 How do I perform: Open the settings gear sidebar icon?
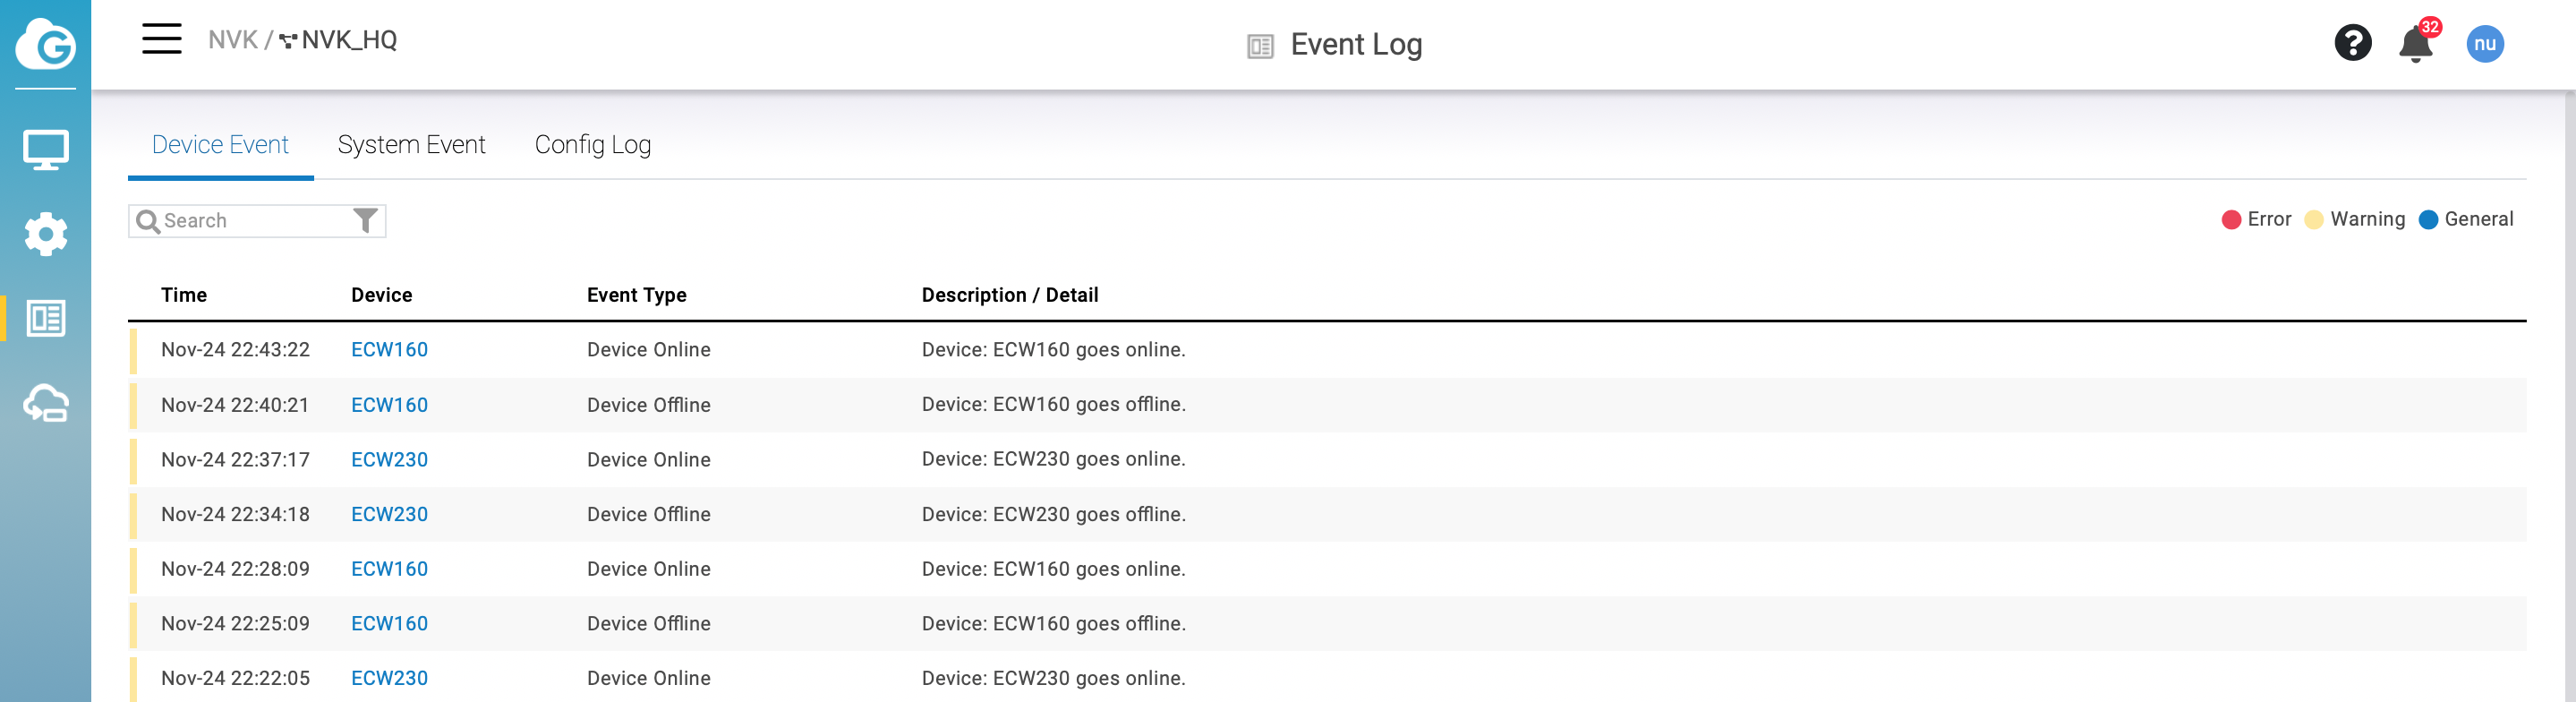coord(45,234)
